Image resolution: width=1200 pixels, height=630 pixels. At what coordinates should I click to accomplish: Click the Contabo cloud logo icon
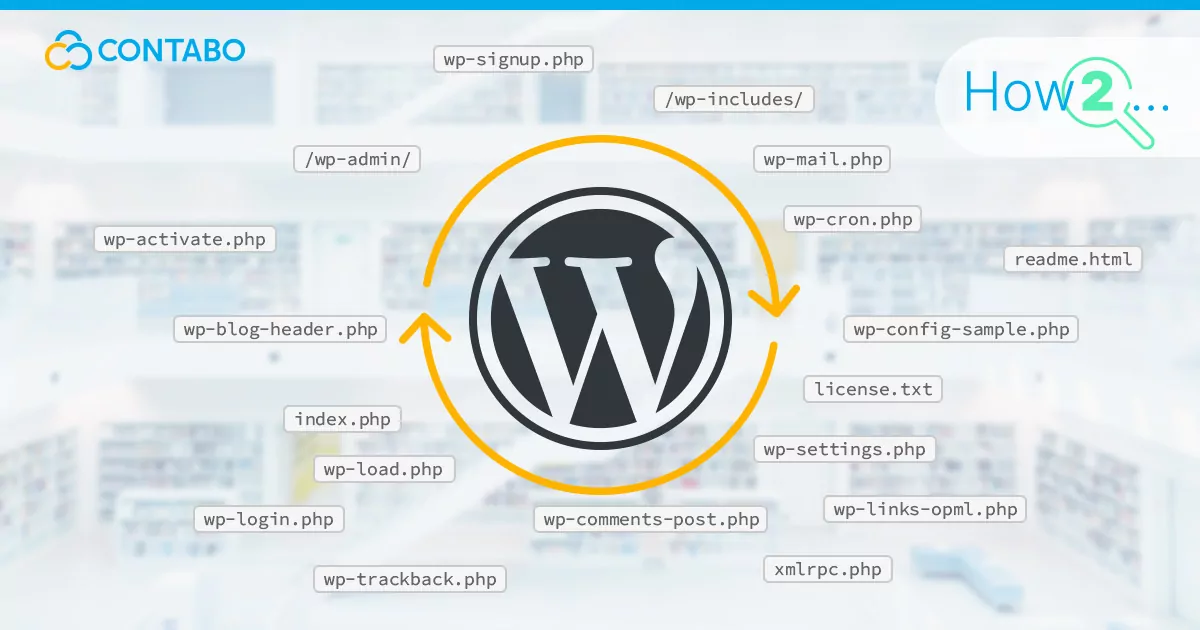coord(68,50)
